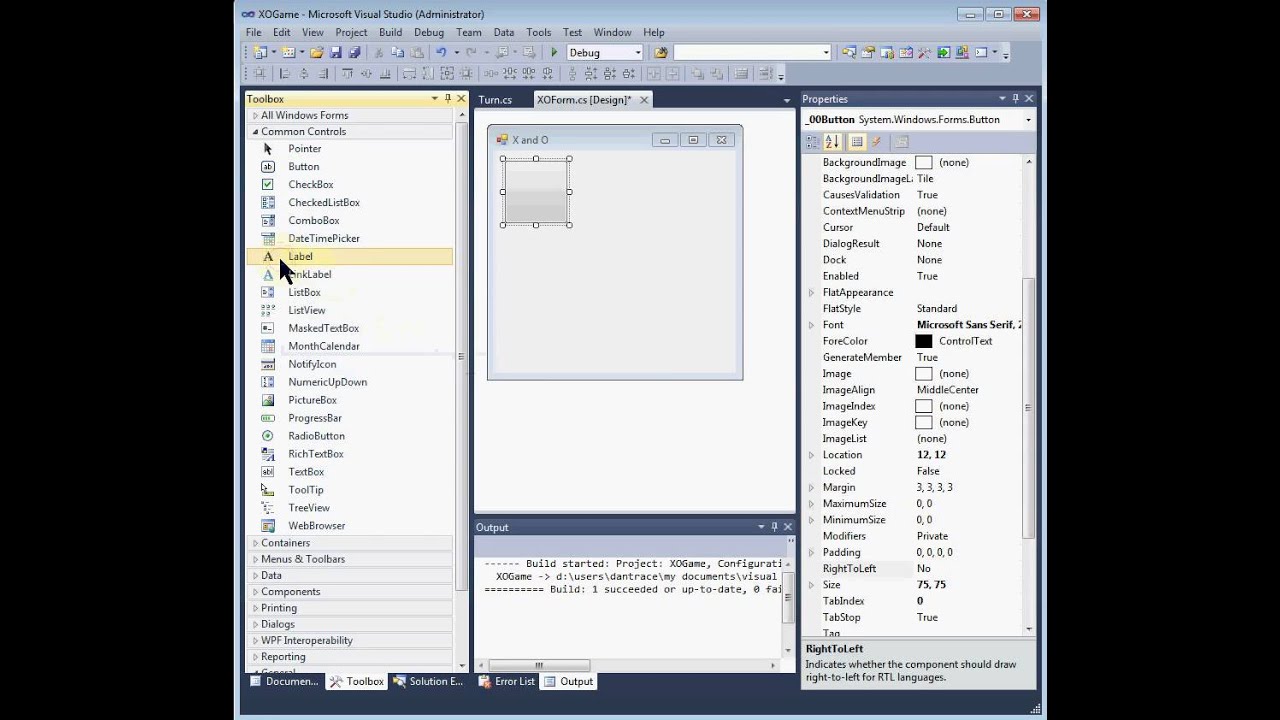Open the Solution Explorer tab at bottom
The image size is (1280, 720).
pos(428,681)
